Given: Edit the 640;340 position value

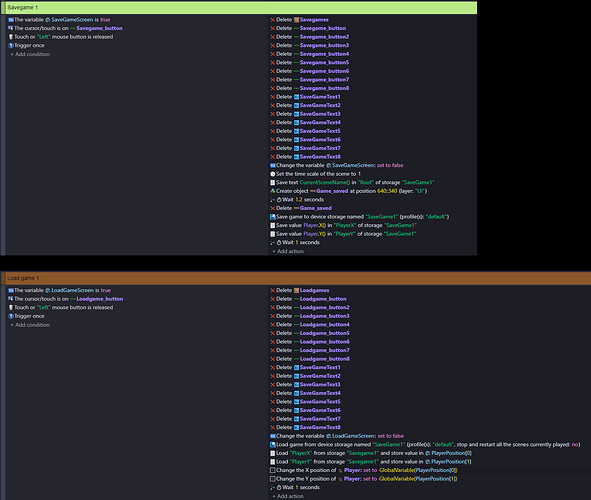Looking at the screenshot, I should (x=387, y=191).
